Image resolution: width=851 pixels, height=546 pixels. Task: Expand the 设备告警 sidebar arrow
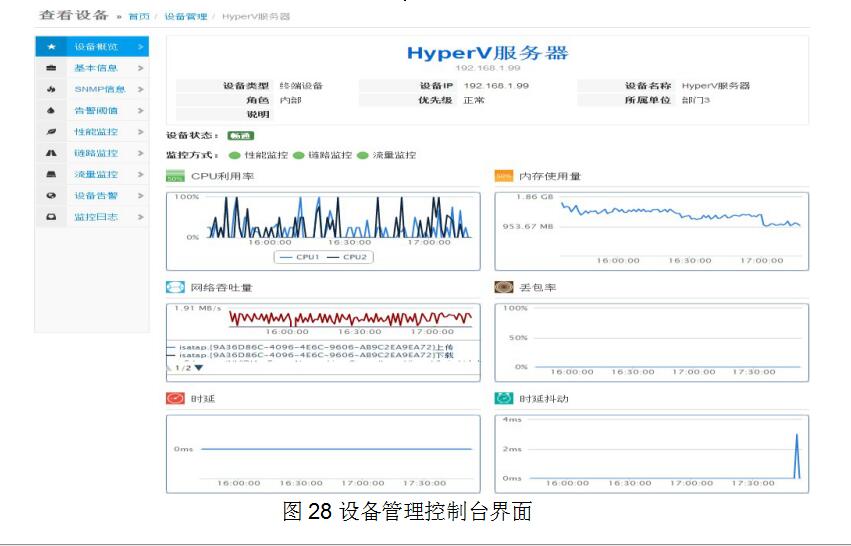(140, 196)
